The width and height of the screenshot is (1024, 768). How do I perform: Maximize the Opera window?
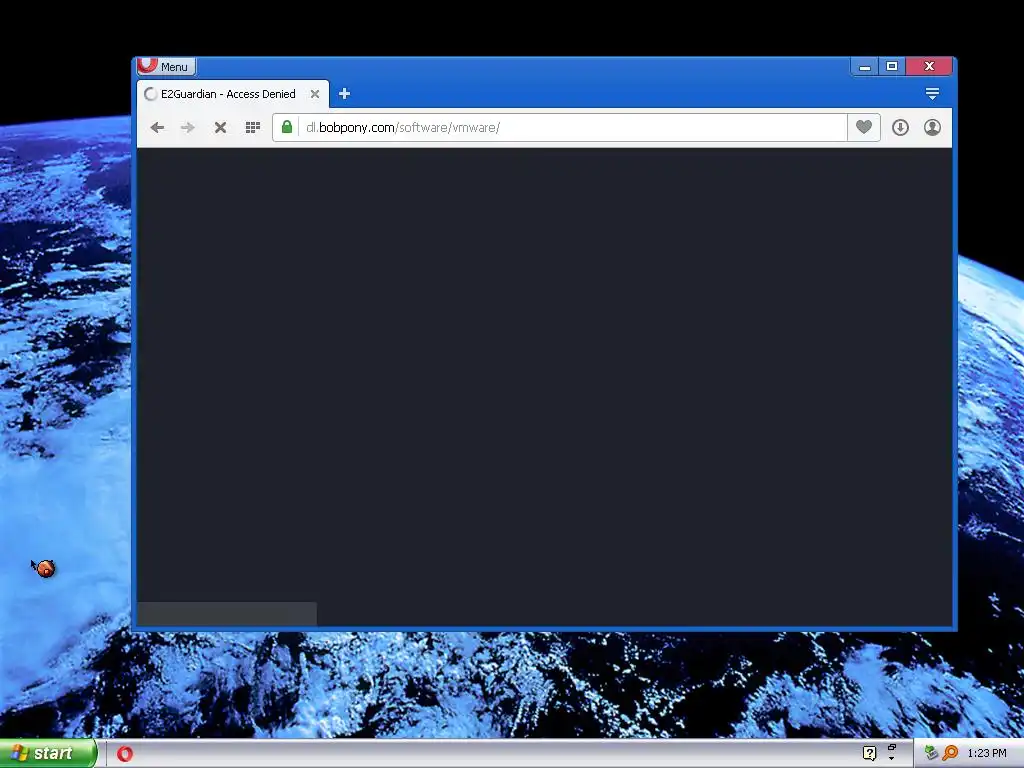point(891,66)
